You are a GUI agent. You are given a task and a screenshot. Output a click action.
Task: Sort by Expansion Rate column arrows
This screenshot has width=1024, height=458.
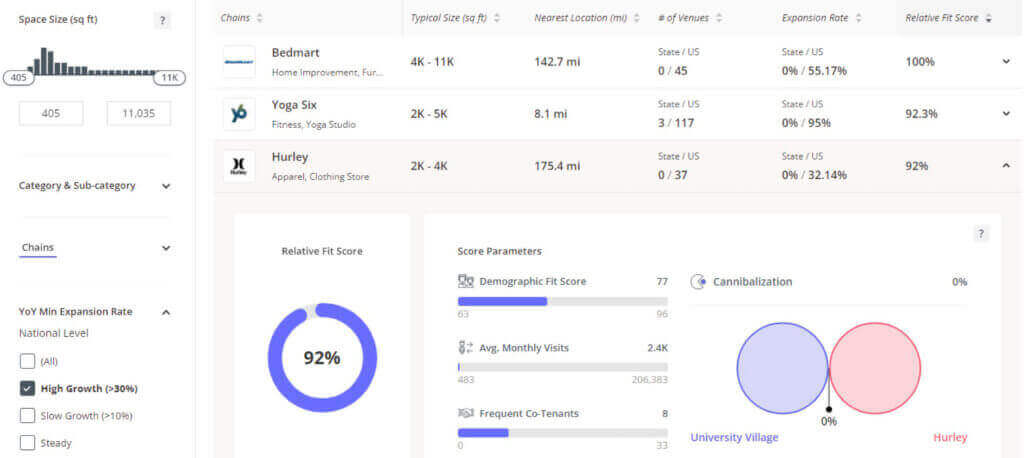coord(858,18)
